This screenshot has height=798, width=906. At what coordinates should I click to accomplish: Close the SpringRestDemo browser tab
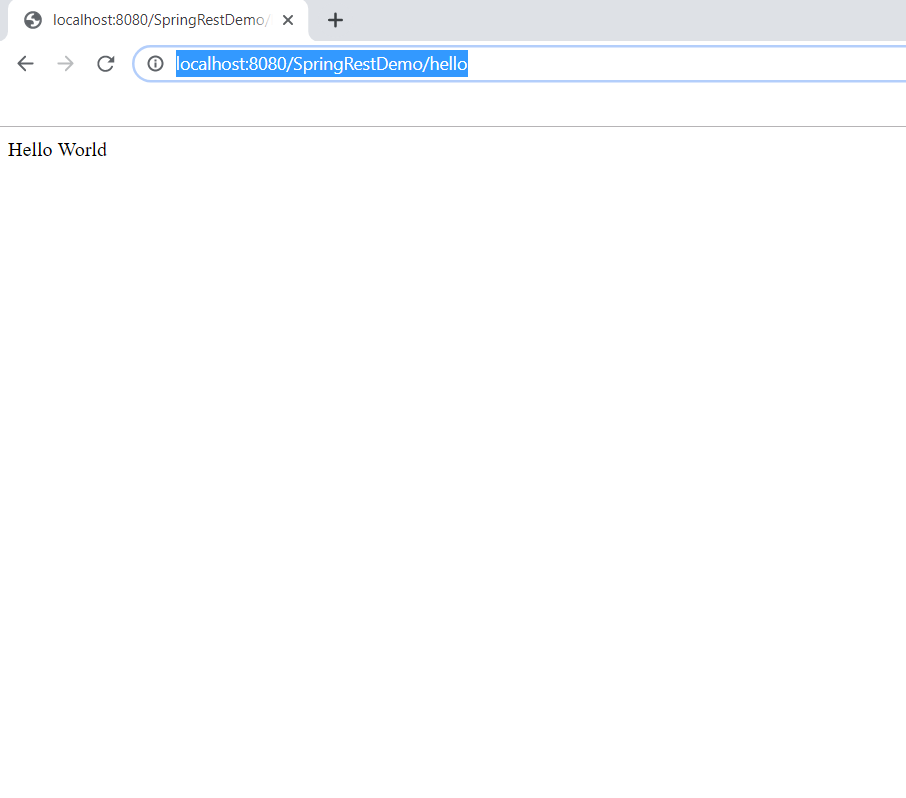(288, 20)
